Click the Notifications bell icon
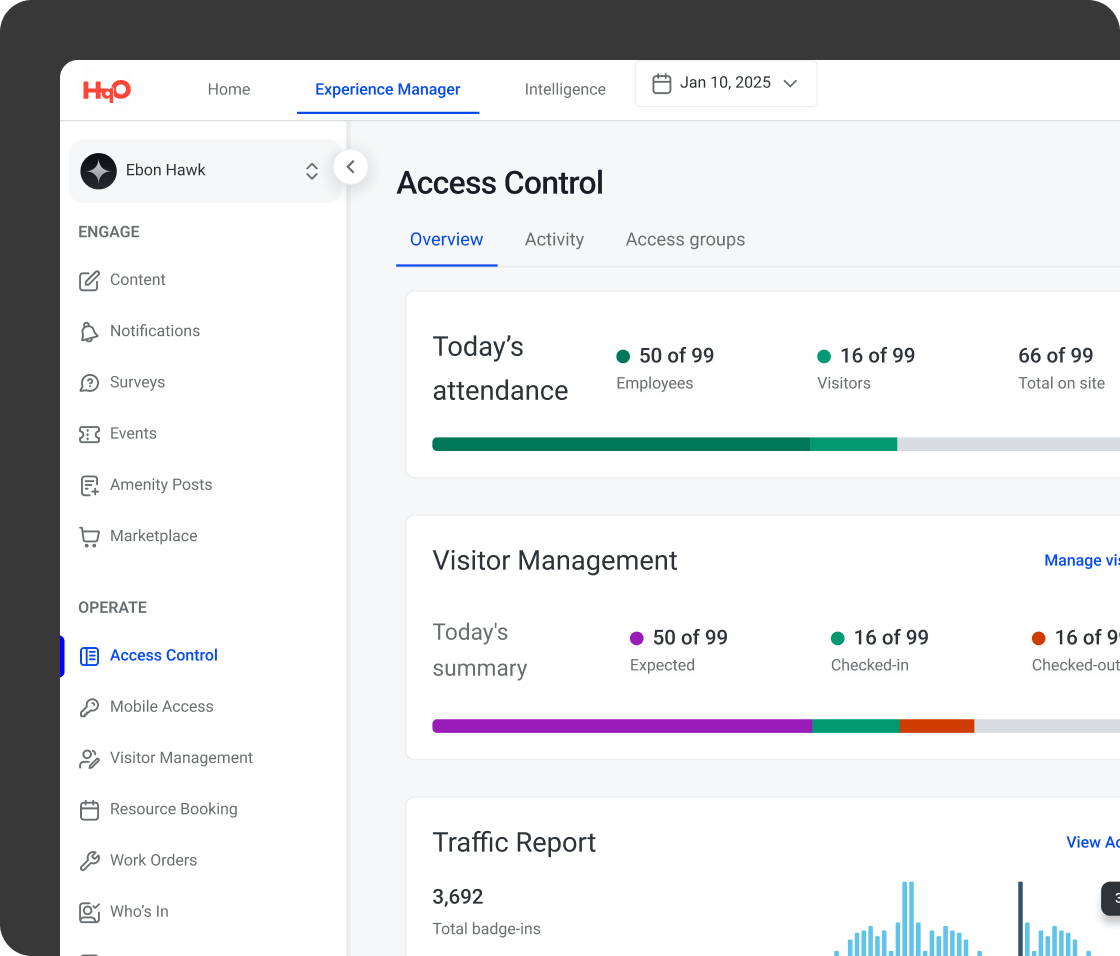The height and width of the screenshot is (956, 1120). (89, 332)
